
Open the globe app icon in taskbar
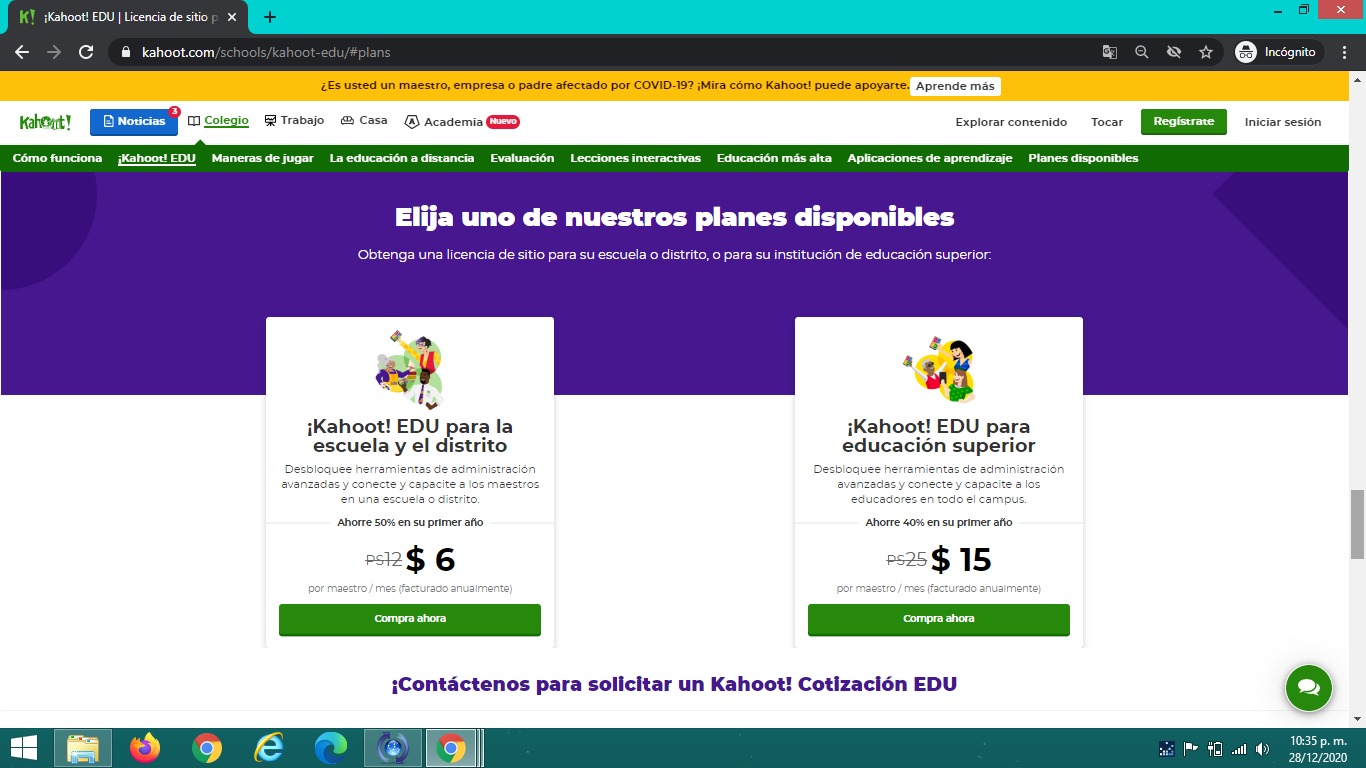pos(393,748)
